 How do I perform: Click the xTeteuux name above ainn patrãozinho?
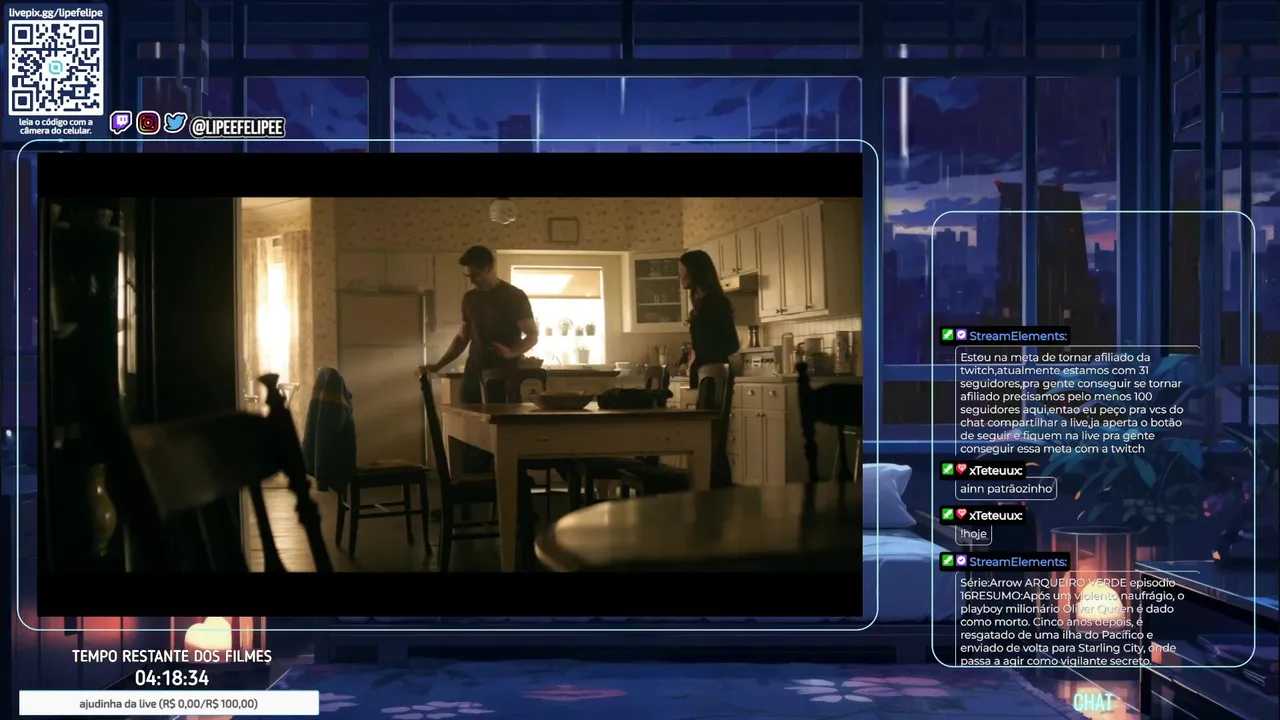(x=996, y=470)
